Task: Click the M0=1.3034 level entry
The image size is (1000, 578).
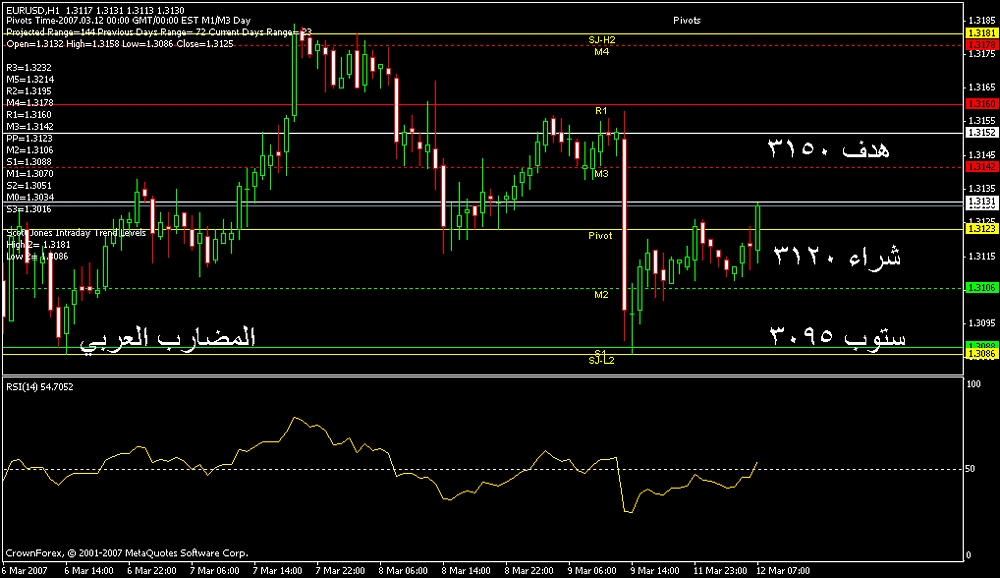Action: [30, 198]
